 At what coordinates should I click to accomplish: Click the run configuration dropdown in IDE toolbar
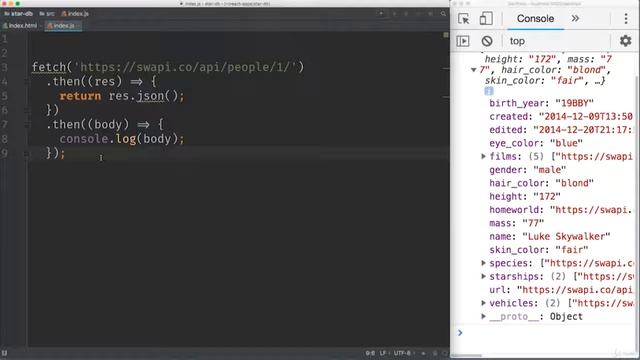(x=381, y=14)
